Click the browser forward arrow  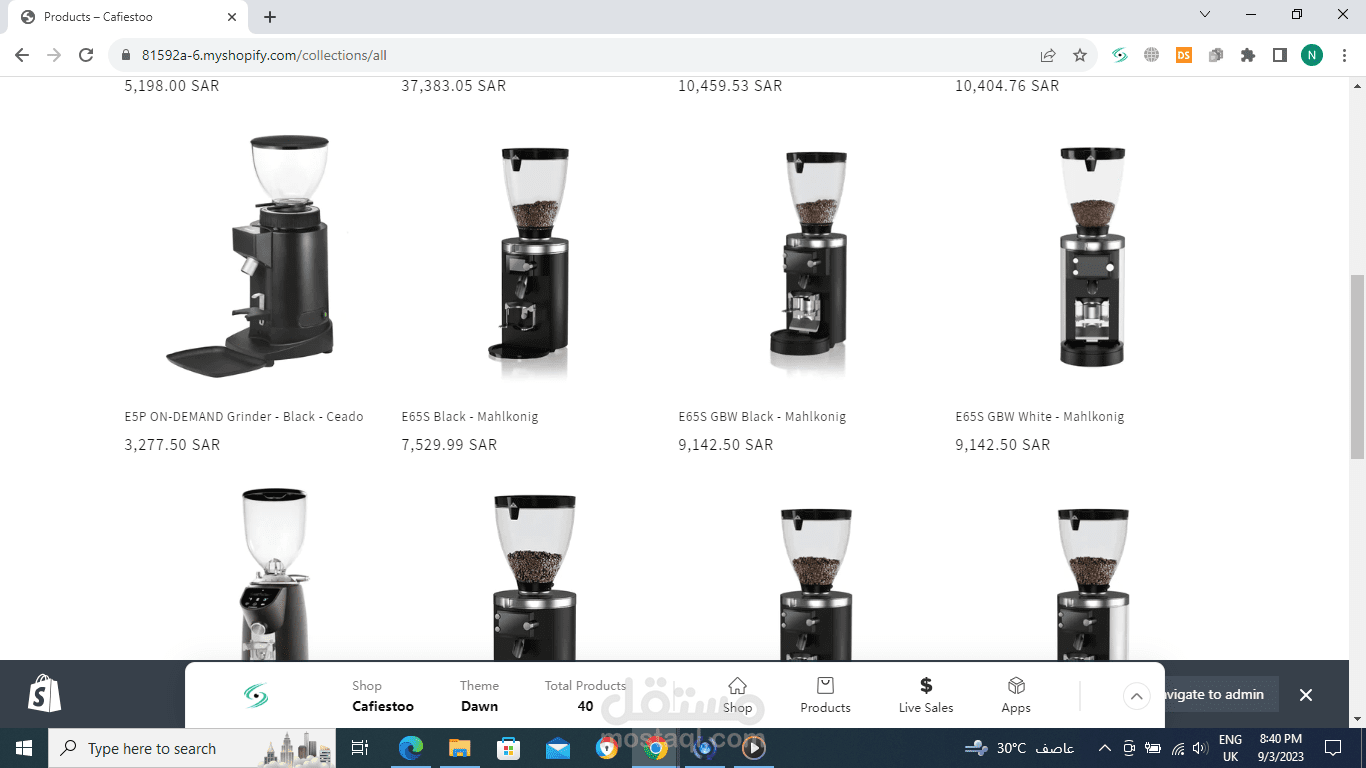point(54,55)
